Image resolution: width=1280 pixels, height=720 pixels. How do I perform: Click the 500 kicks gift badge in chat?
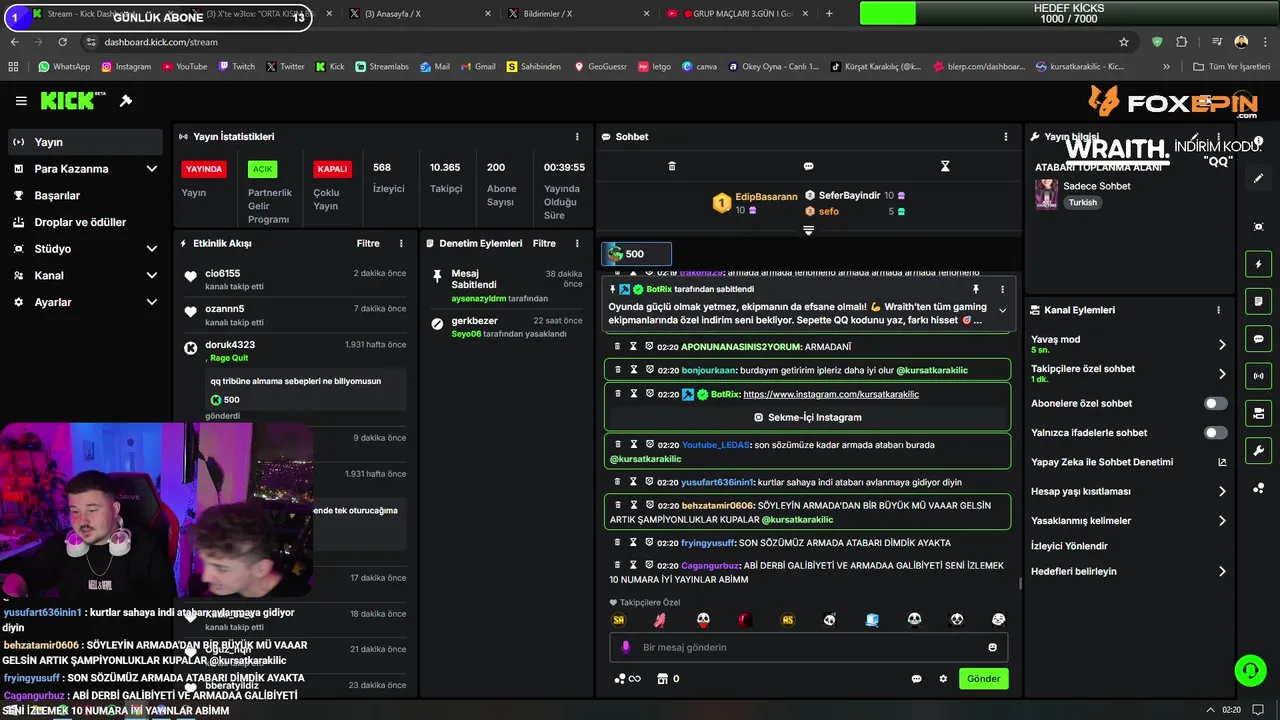click(636, 254)
